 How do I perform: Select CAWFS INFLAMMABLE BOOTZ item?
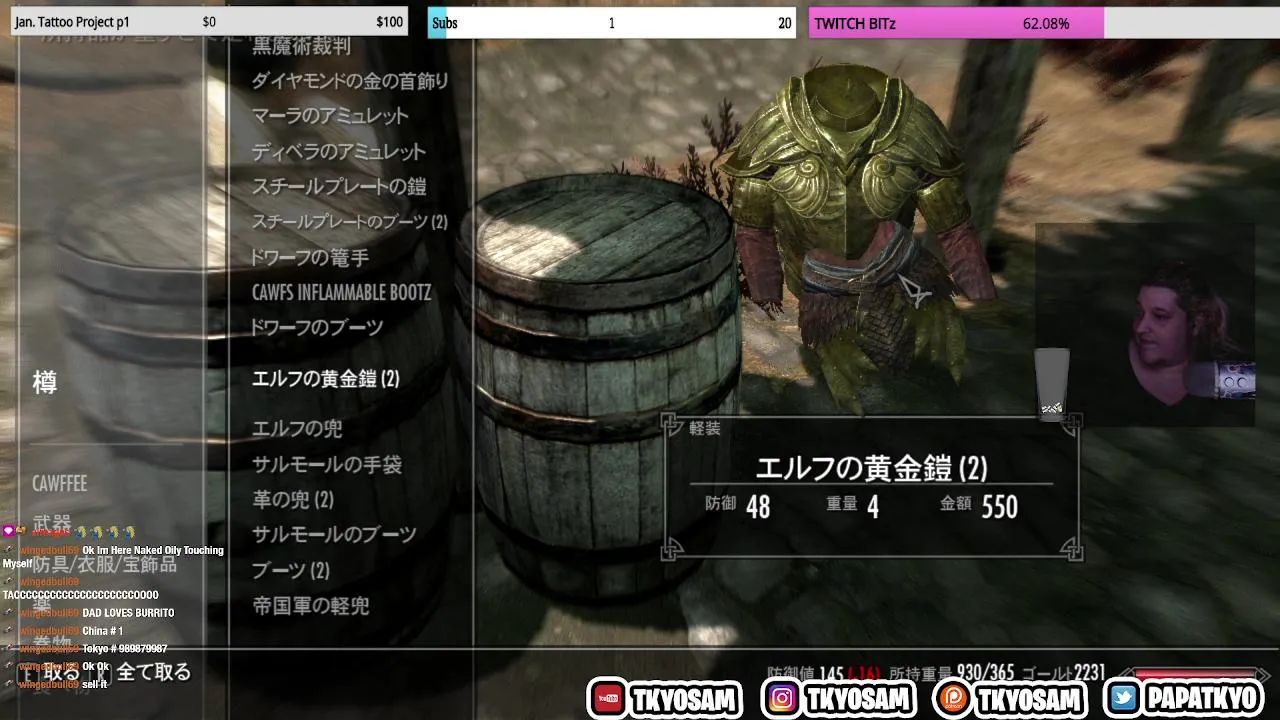tap(341, 293)
